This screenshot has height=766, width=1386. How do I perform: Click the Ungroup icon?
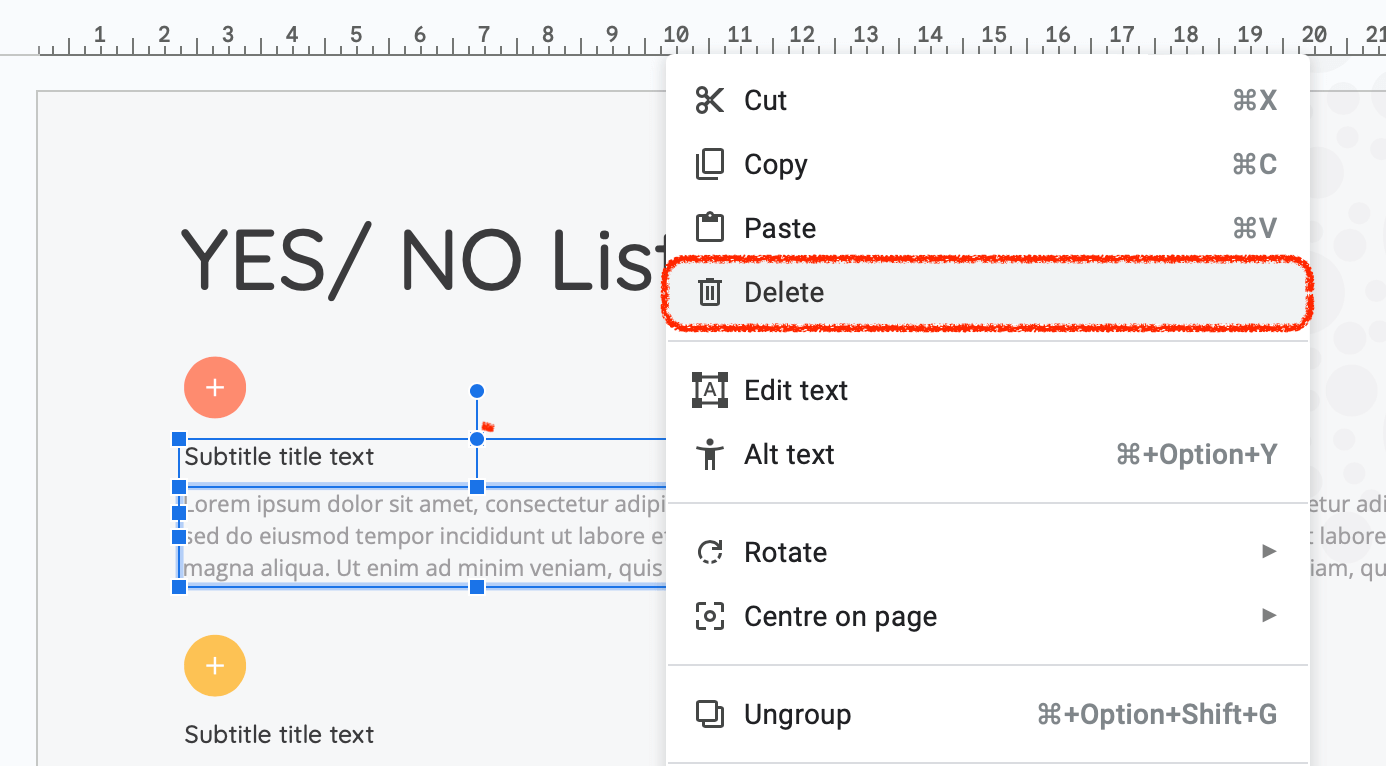[x=709, y=714]
